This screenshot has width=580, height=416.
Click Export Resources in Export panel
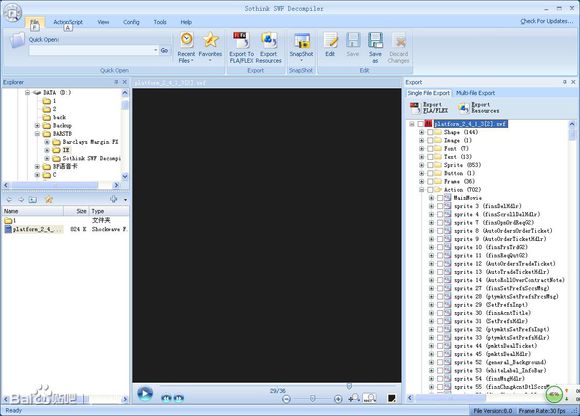pos(479,108)
